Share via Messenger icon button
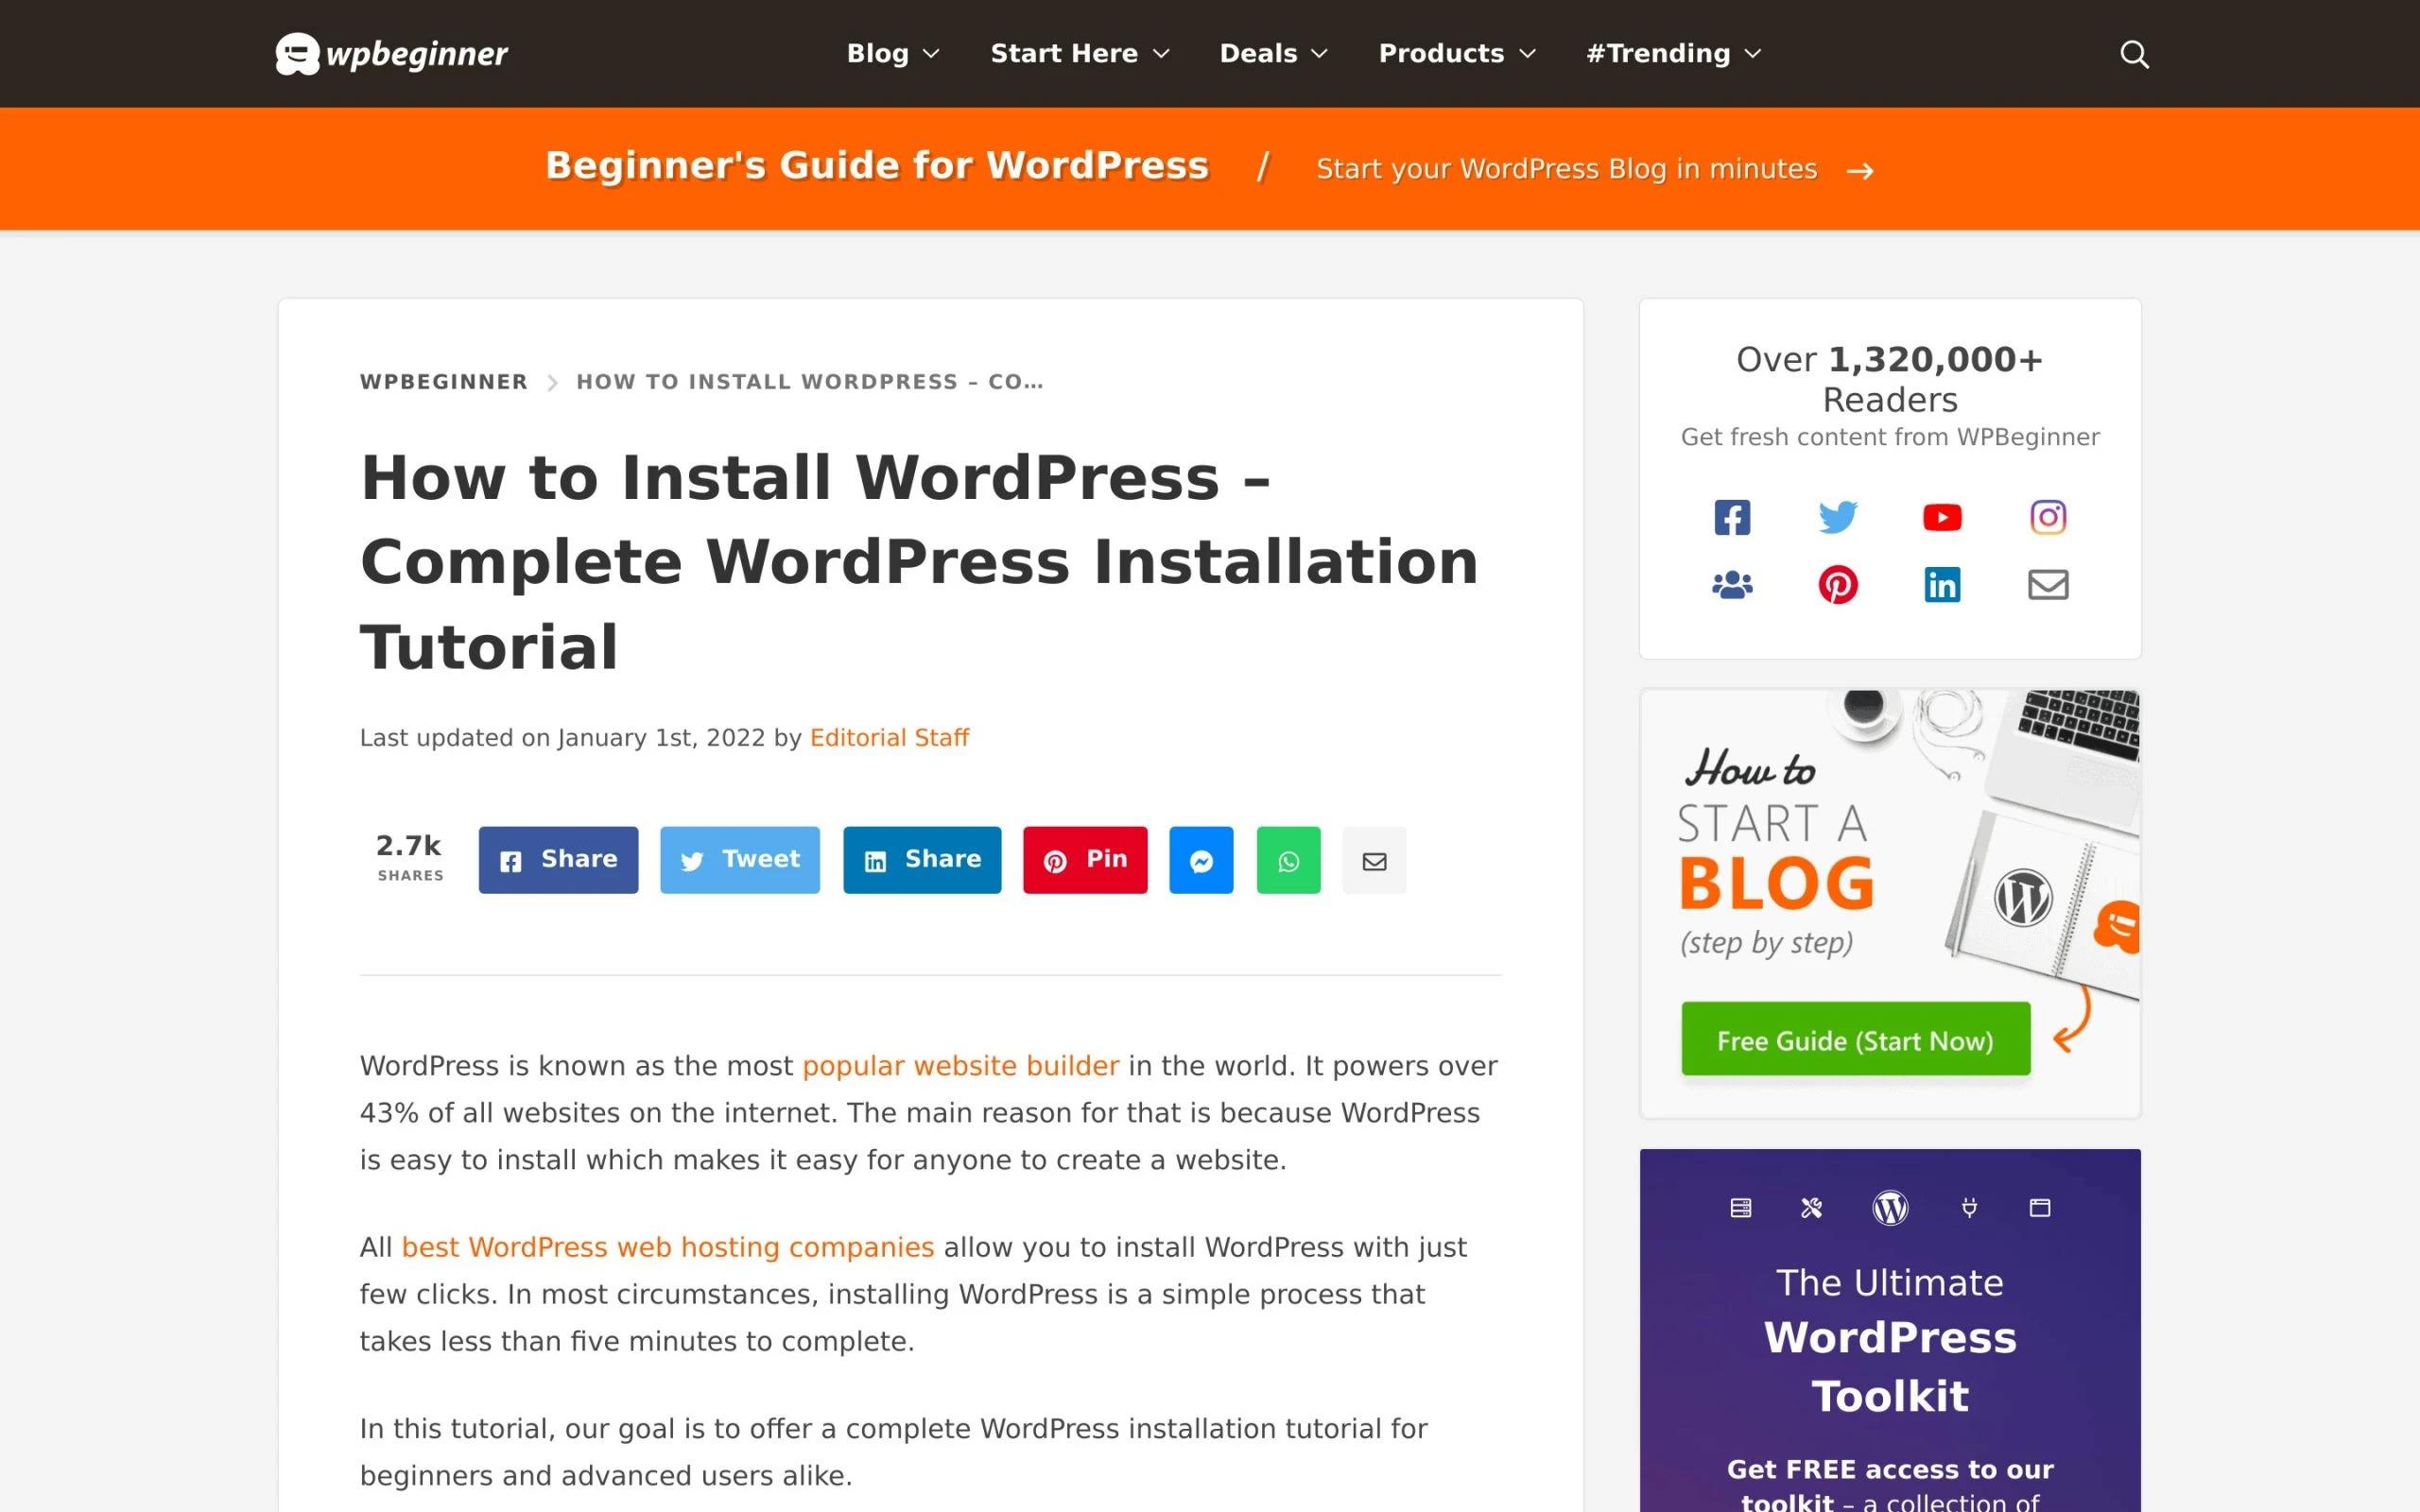Image resolution: width=2420 pixels, height=1512 pixels. [x=1201, y=860]
